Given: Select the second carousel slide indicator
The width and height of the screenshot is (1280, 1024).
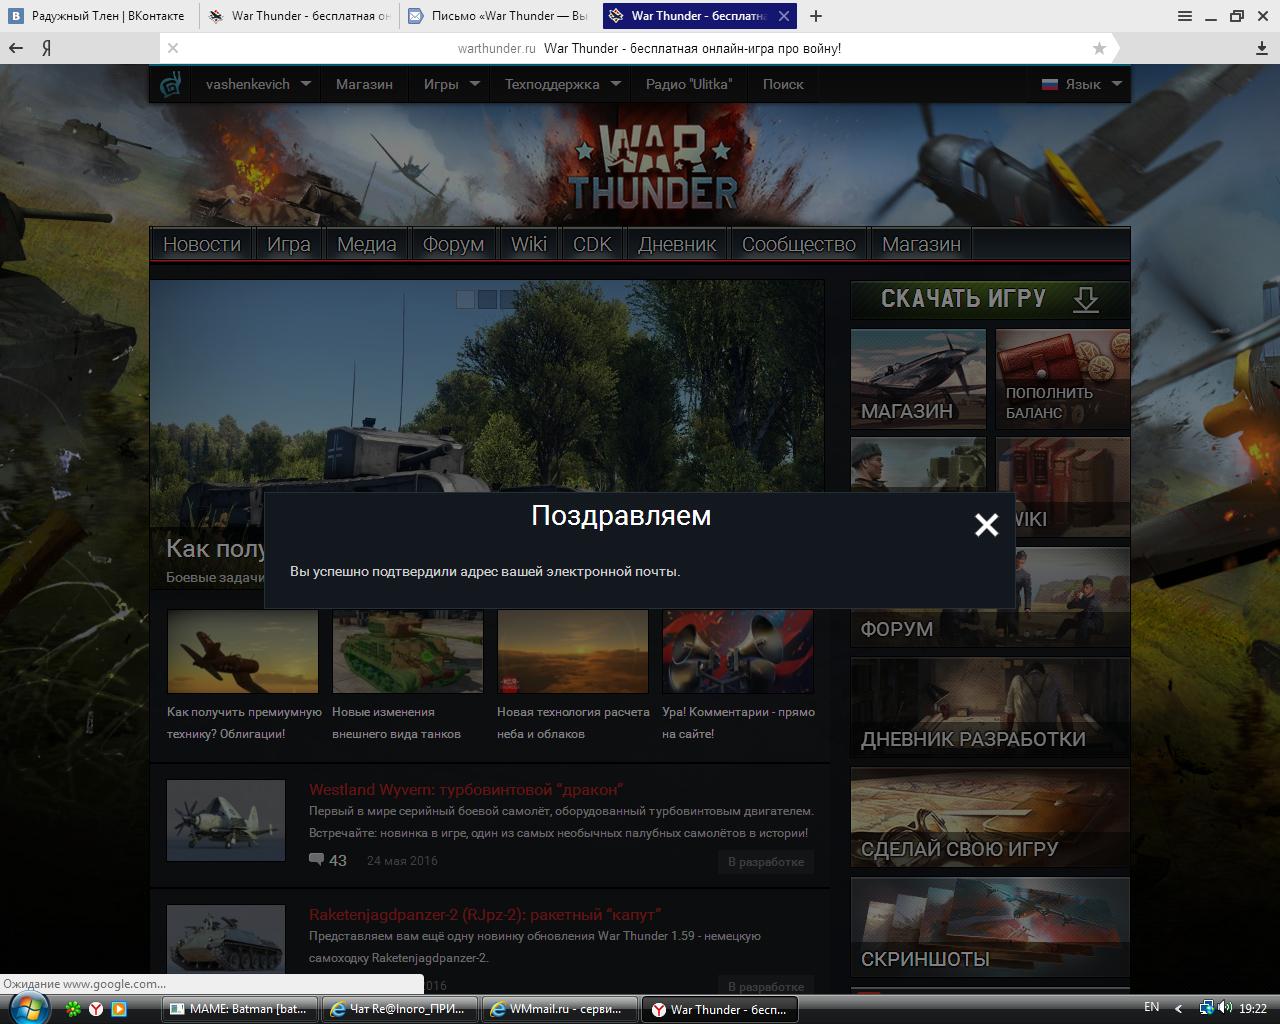Looking at the screenshot, I should [487, 299].
